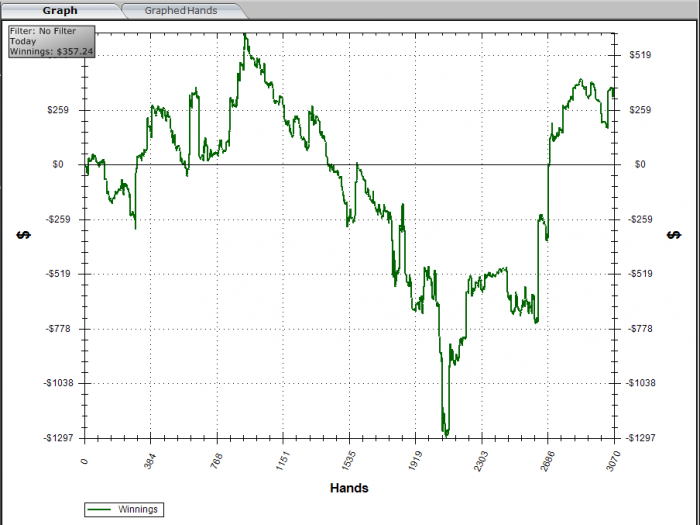Click the right -$519 axis label
This screenshot has width=700, height=525.
(640, 274)
